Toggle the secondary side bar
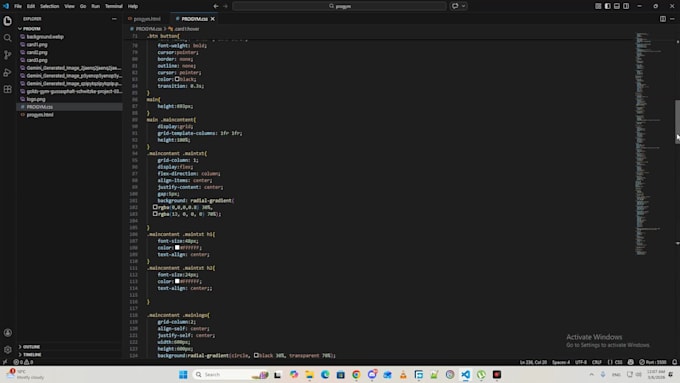The image size is (680, 383). [626, 6]
